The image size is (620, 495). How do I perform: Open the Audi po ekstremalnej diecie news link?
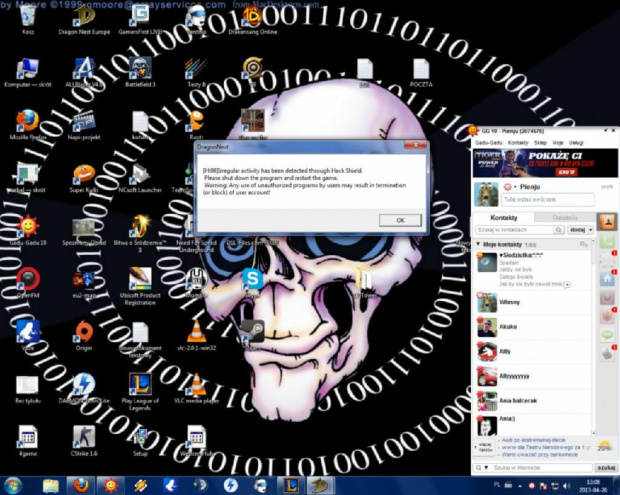(x=533, y=440)
